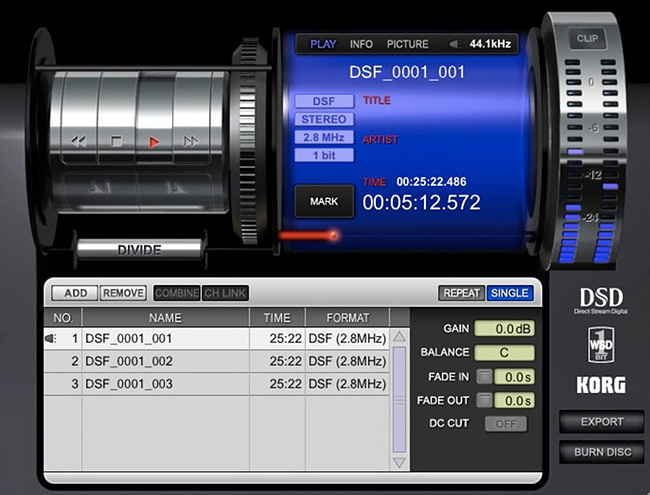Image resolution: width=650 pixels, height=495 pixels.
Task: Toggle the SINGLE play mode
Action: (x=509, y=293)
